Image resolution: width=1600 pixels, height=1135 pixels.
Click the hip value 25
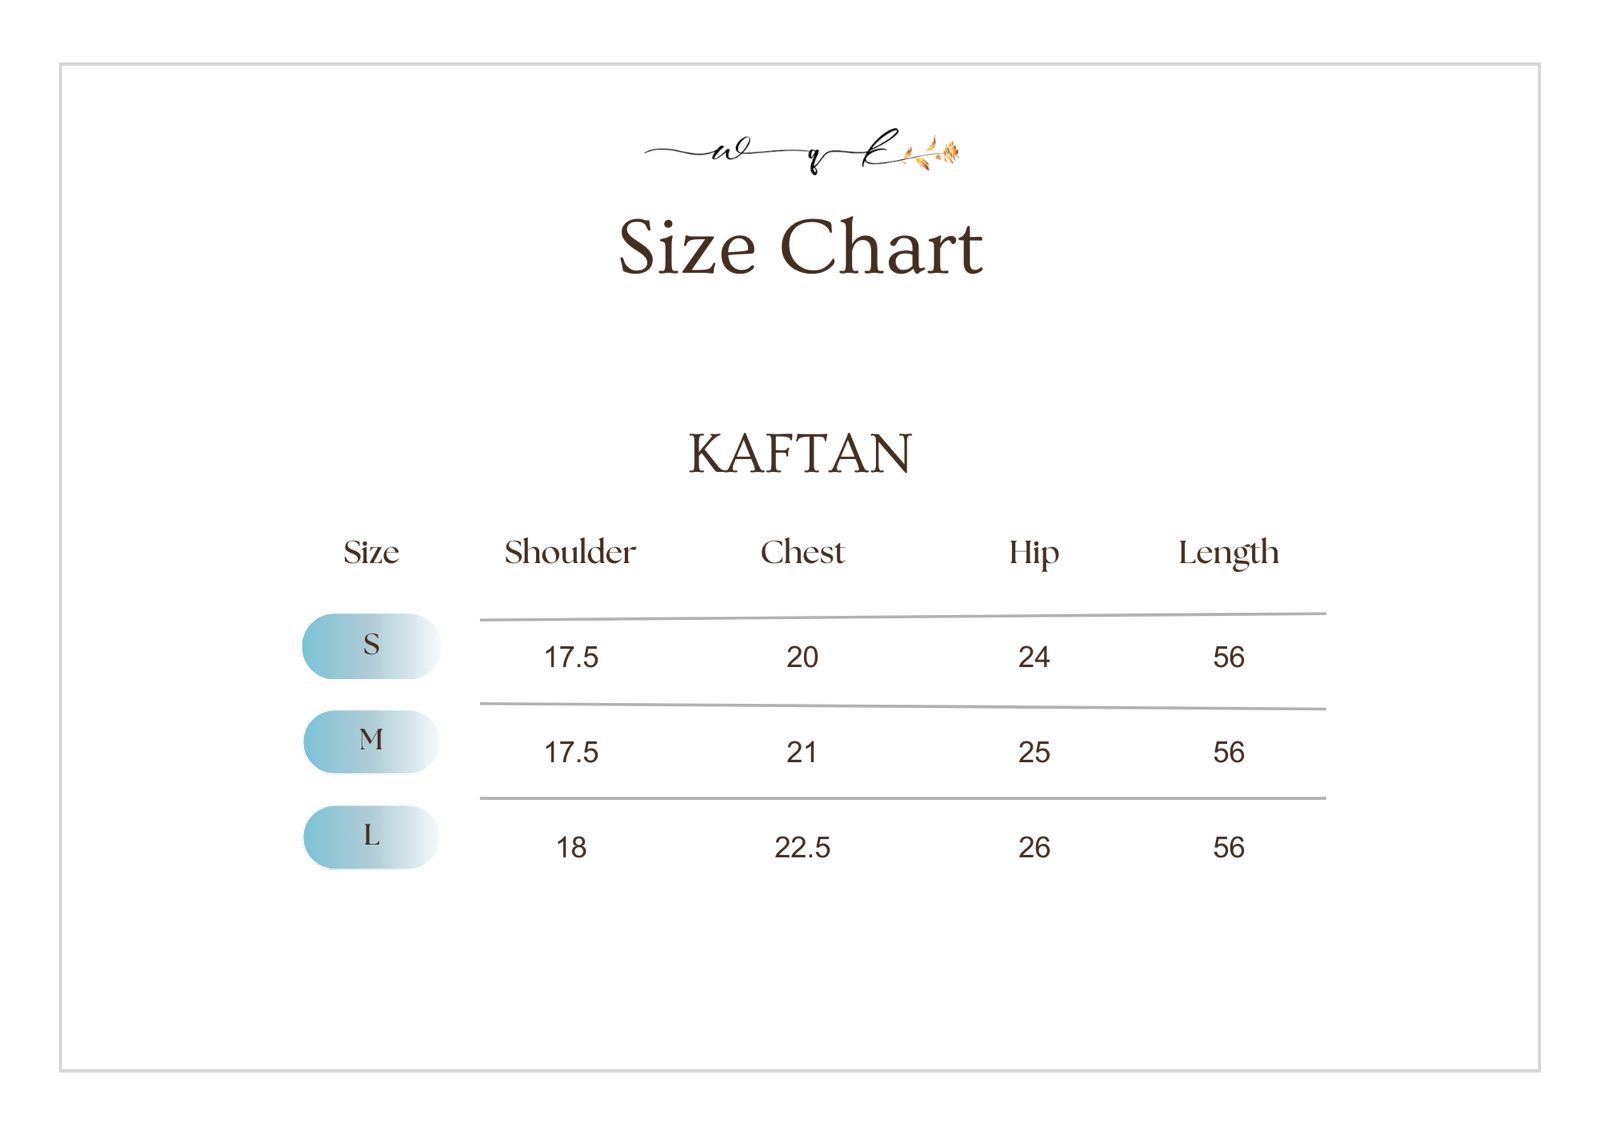coord(1033,752)
